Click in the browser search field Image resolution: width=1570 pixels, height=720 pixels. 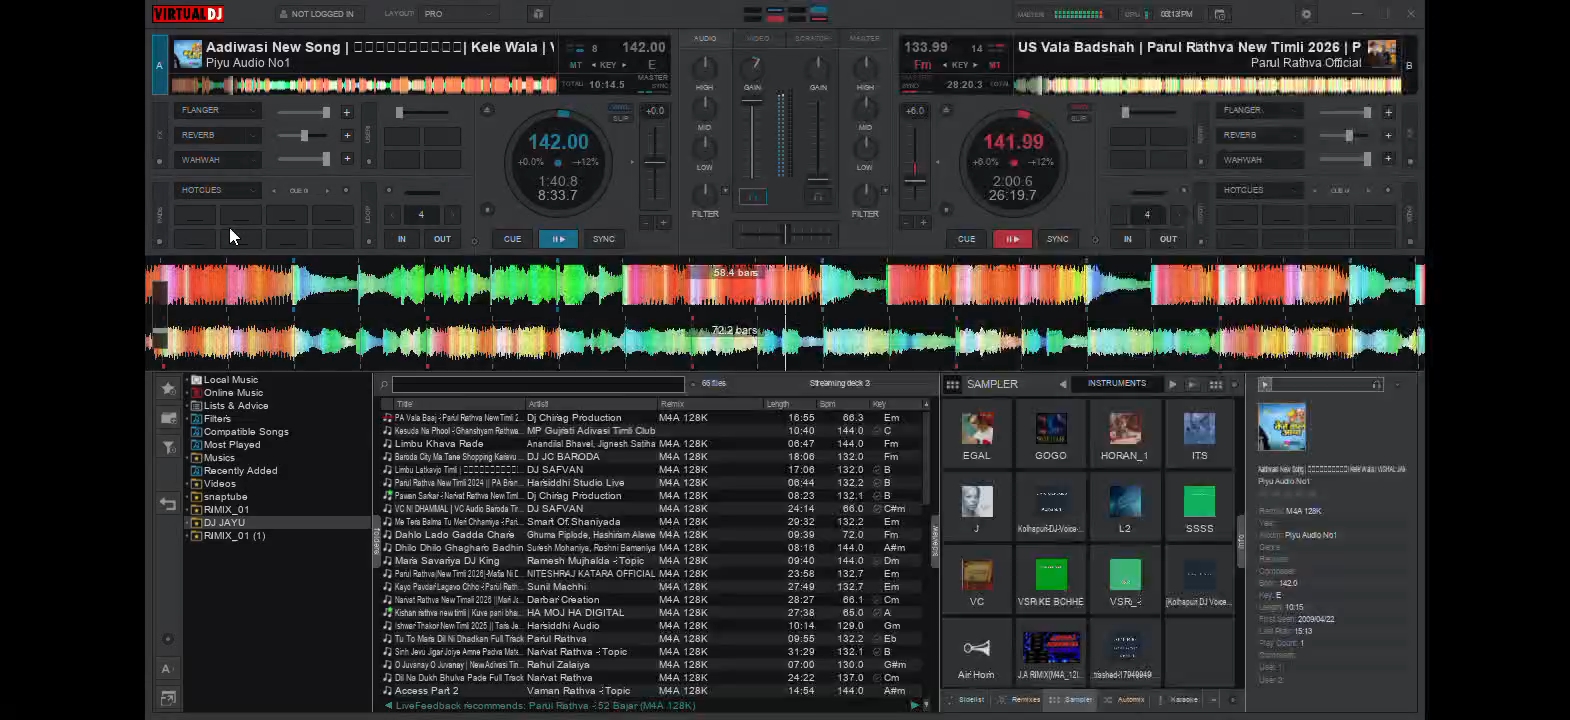click(538, 384)
